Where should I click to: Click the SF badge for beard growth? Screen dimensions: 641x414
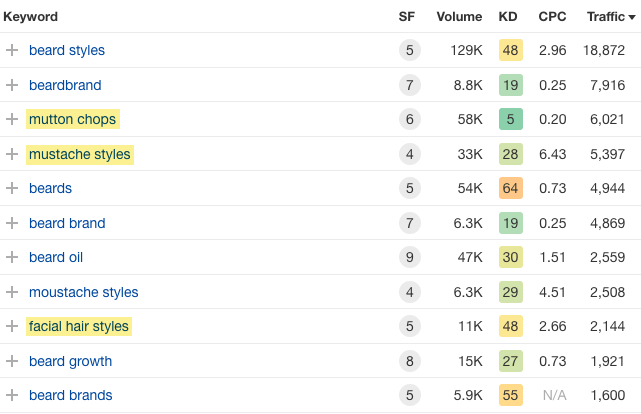point(408,361)
